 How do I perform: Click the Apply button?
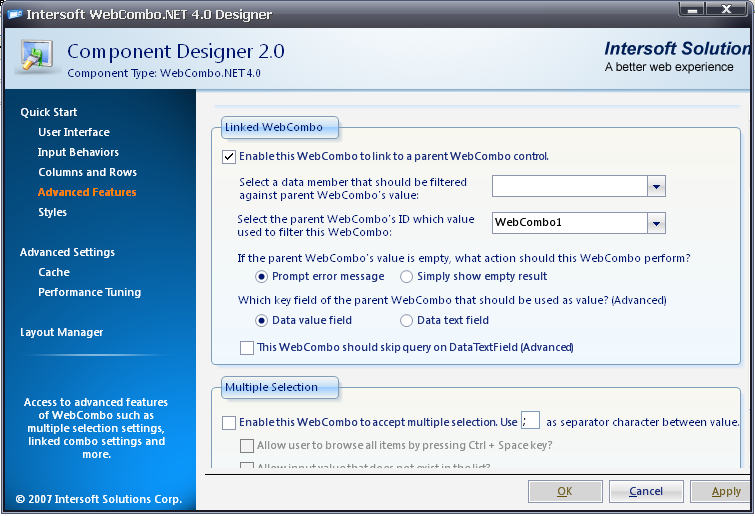[x=722, y=491]
